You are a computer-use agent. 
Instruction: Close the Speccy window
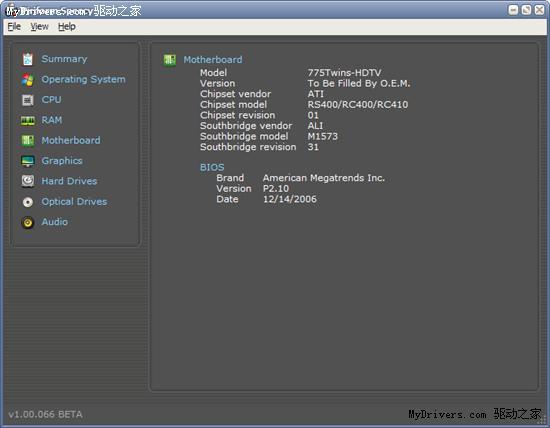pos(539,10)
